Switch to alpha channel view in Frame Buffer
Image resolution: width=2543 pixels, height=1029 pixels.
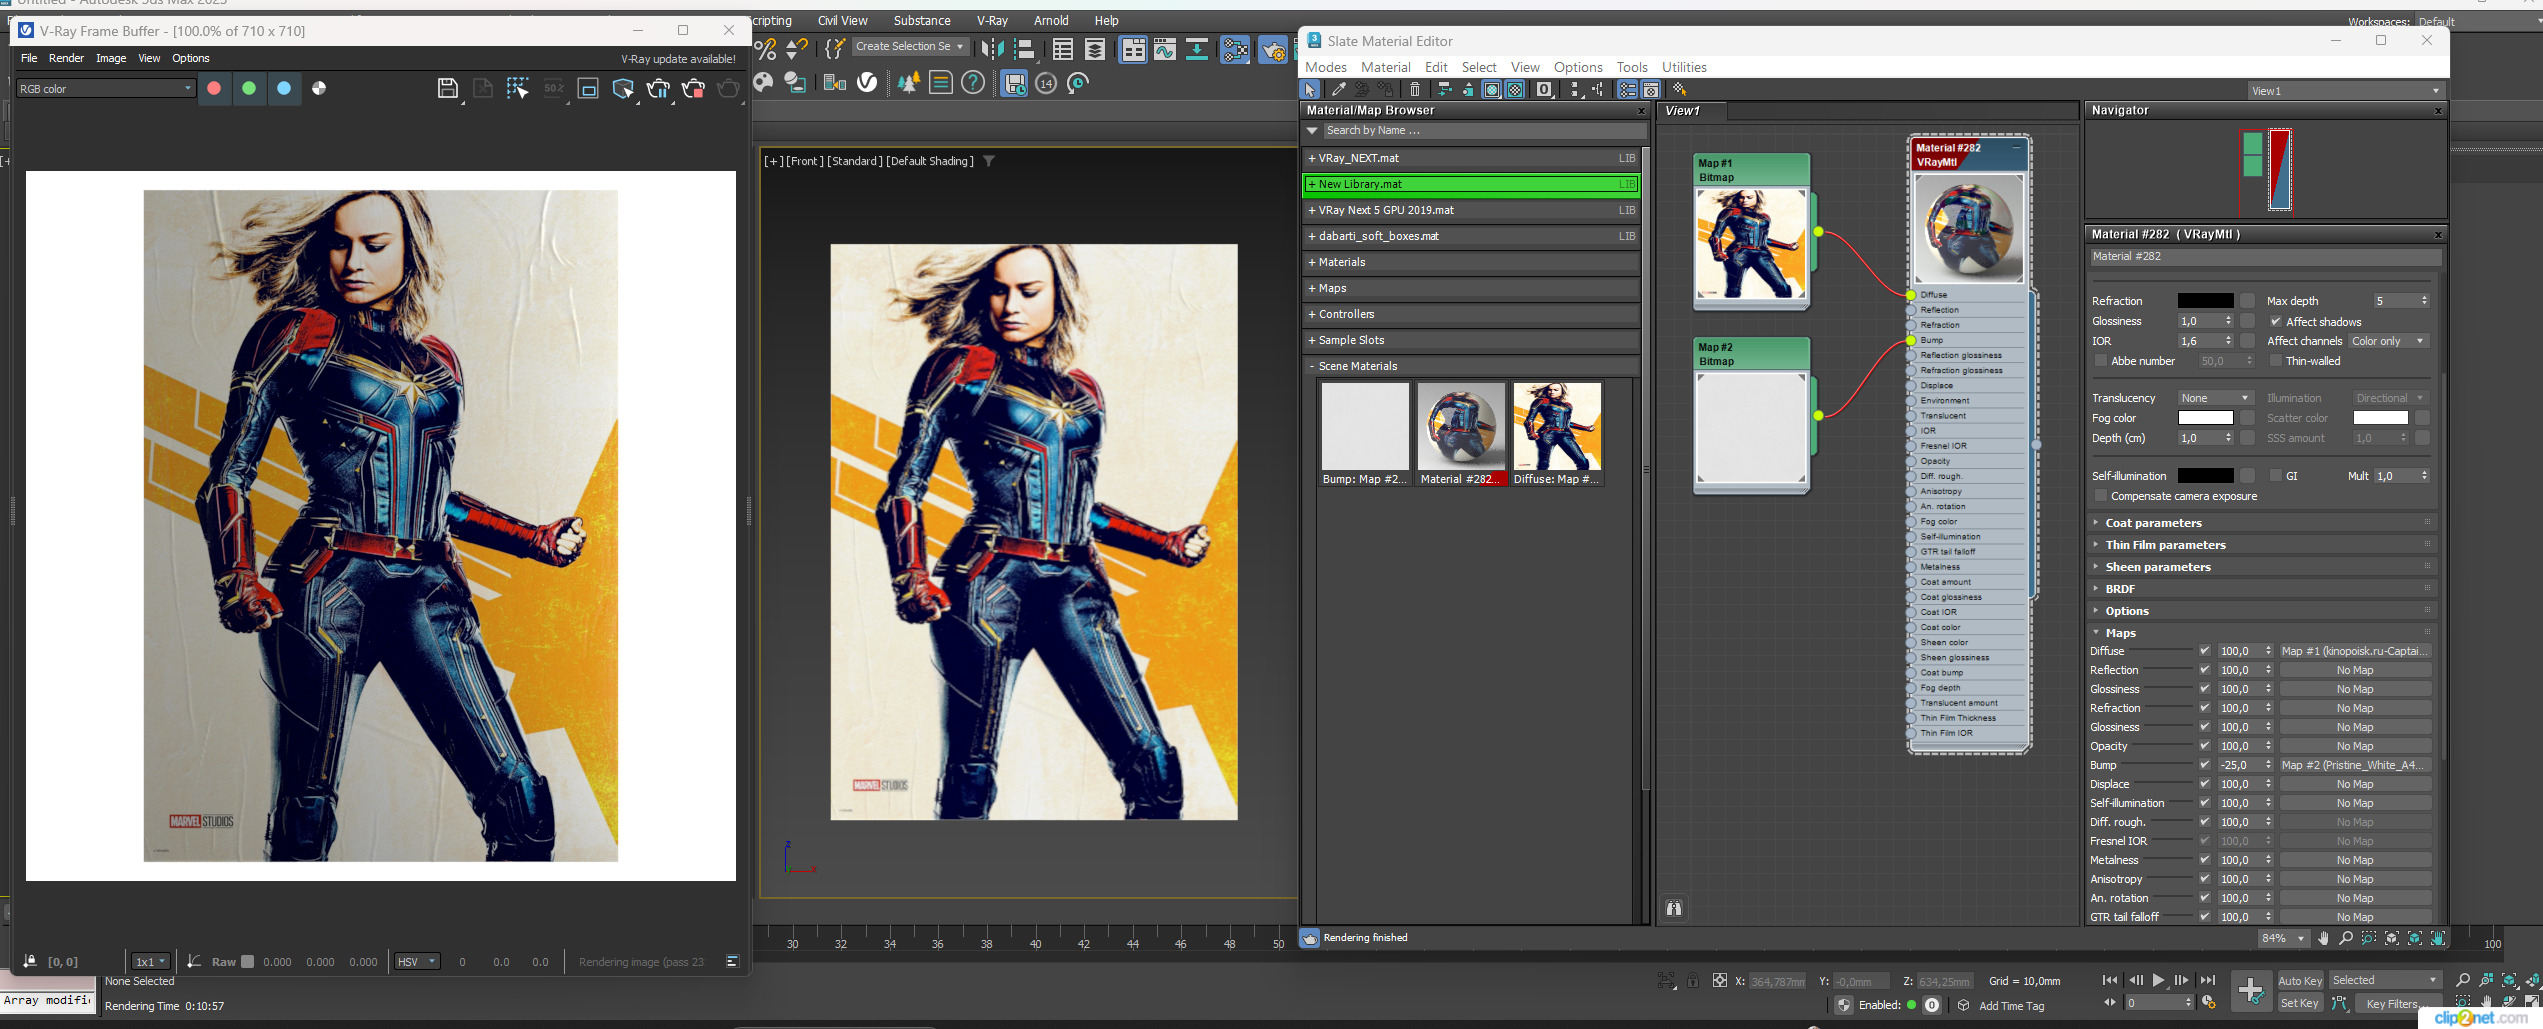(x=319, y=88)
